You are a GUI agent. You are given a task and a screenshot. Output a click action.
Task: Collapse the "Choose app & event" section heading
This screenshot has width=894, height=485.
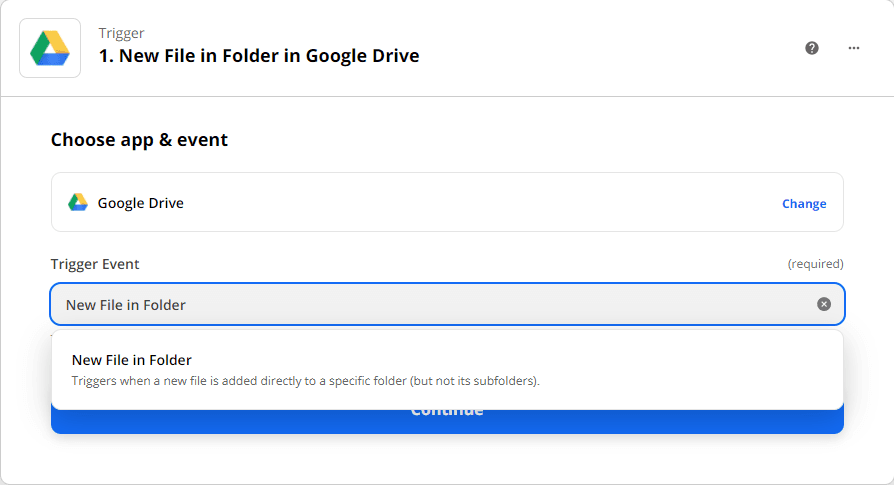139,140
